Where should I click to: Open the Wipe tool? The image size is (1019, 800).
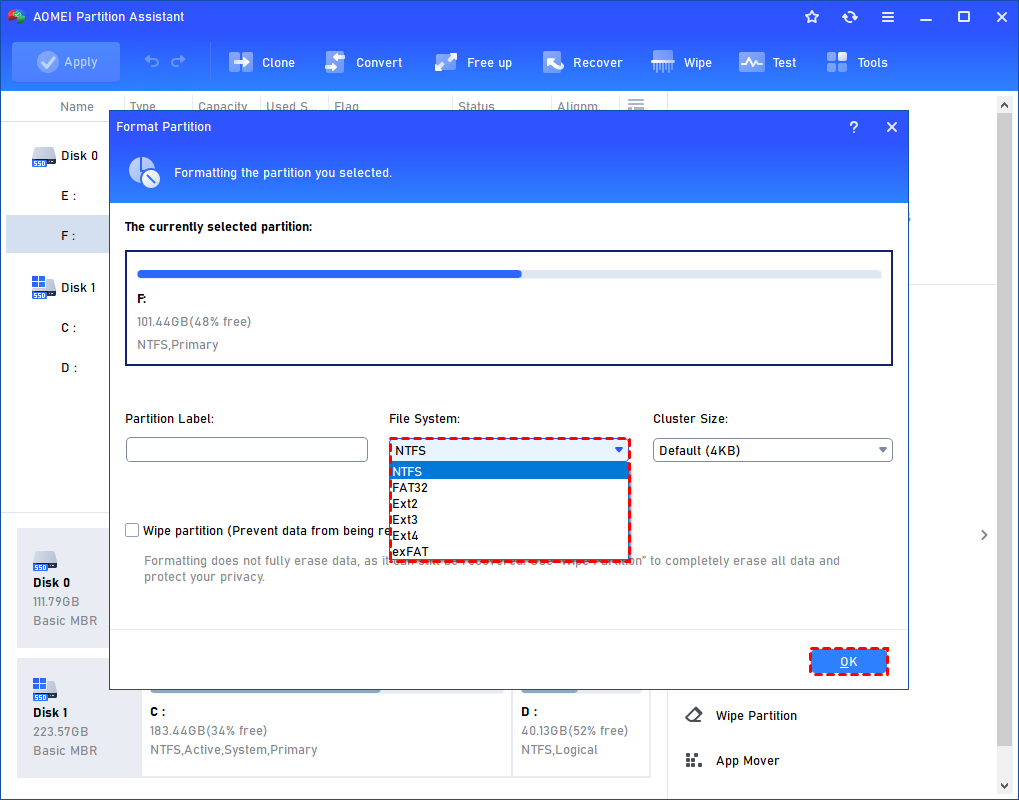(x=681, y=62)
